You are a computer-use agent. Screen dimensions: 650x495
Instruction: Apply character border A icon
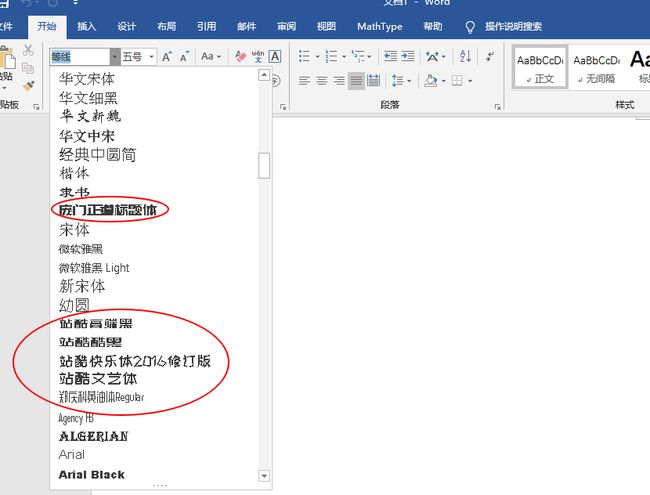275,56
